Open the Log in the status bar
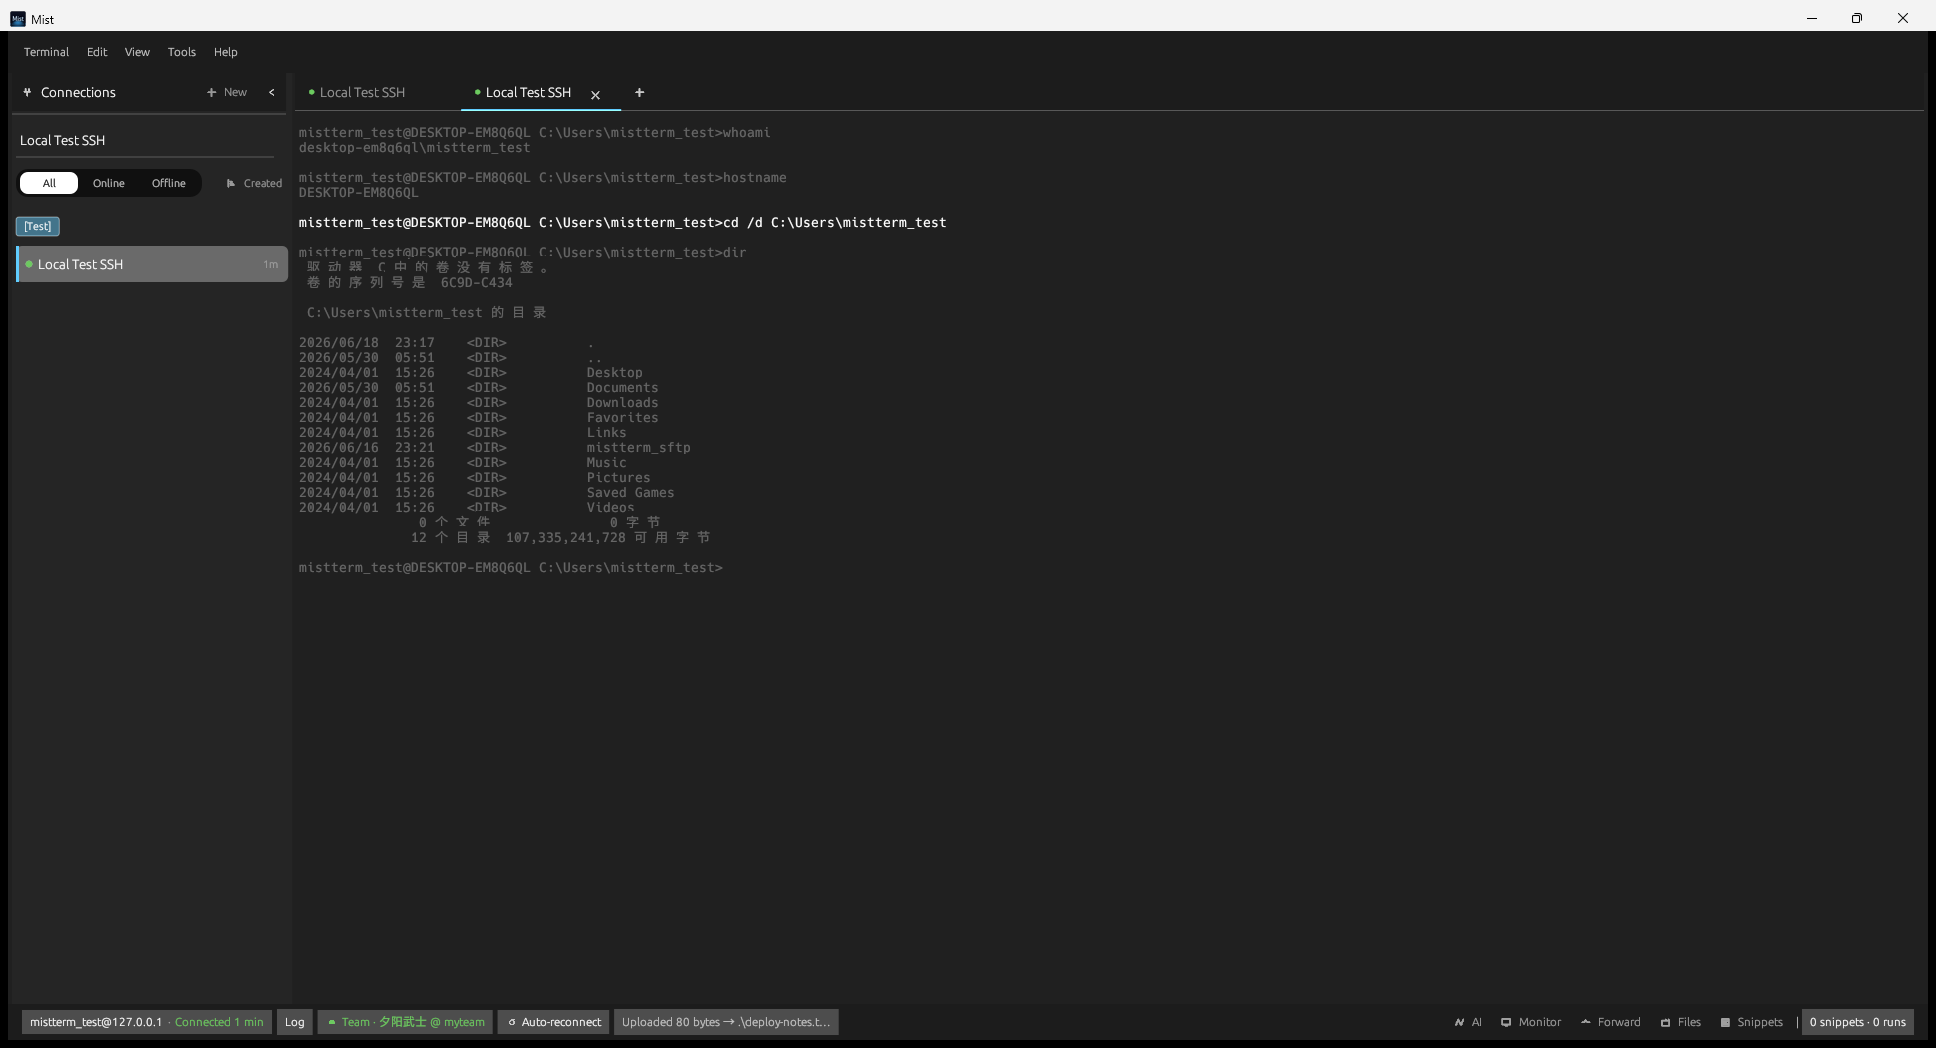 [295, 1022]
